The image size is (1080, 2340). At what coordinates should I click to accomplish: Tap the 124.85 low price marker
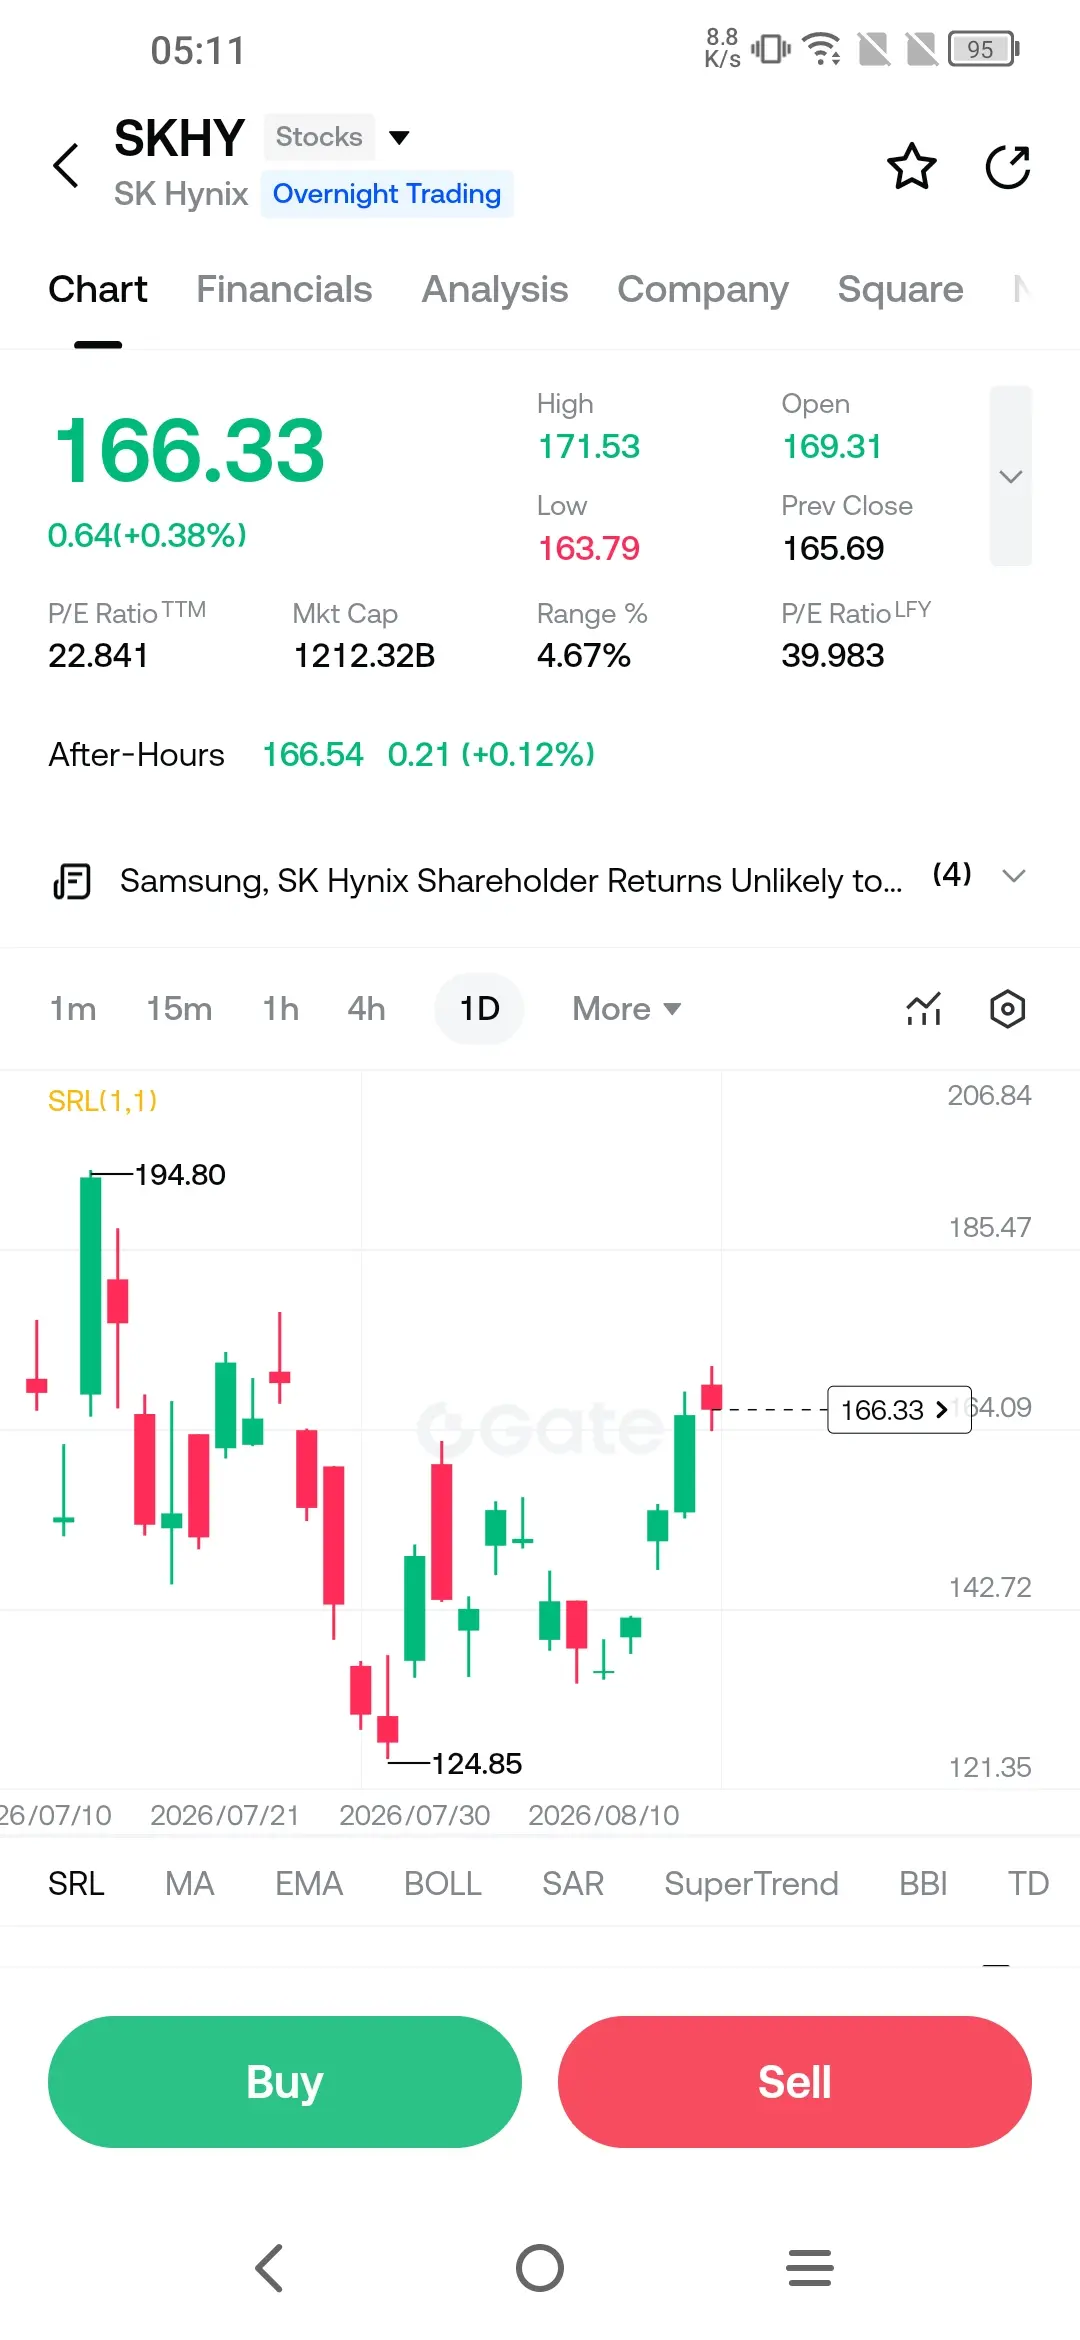click(x=476, y=1763)
